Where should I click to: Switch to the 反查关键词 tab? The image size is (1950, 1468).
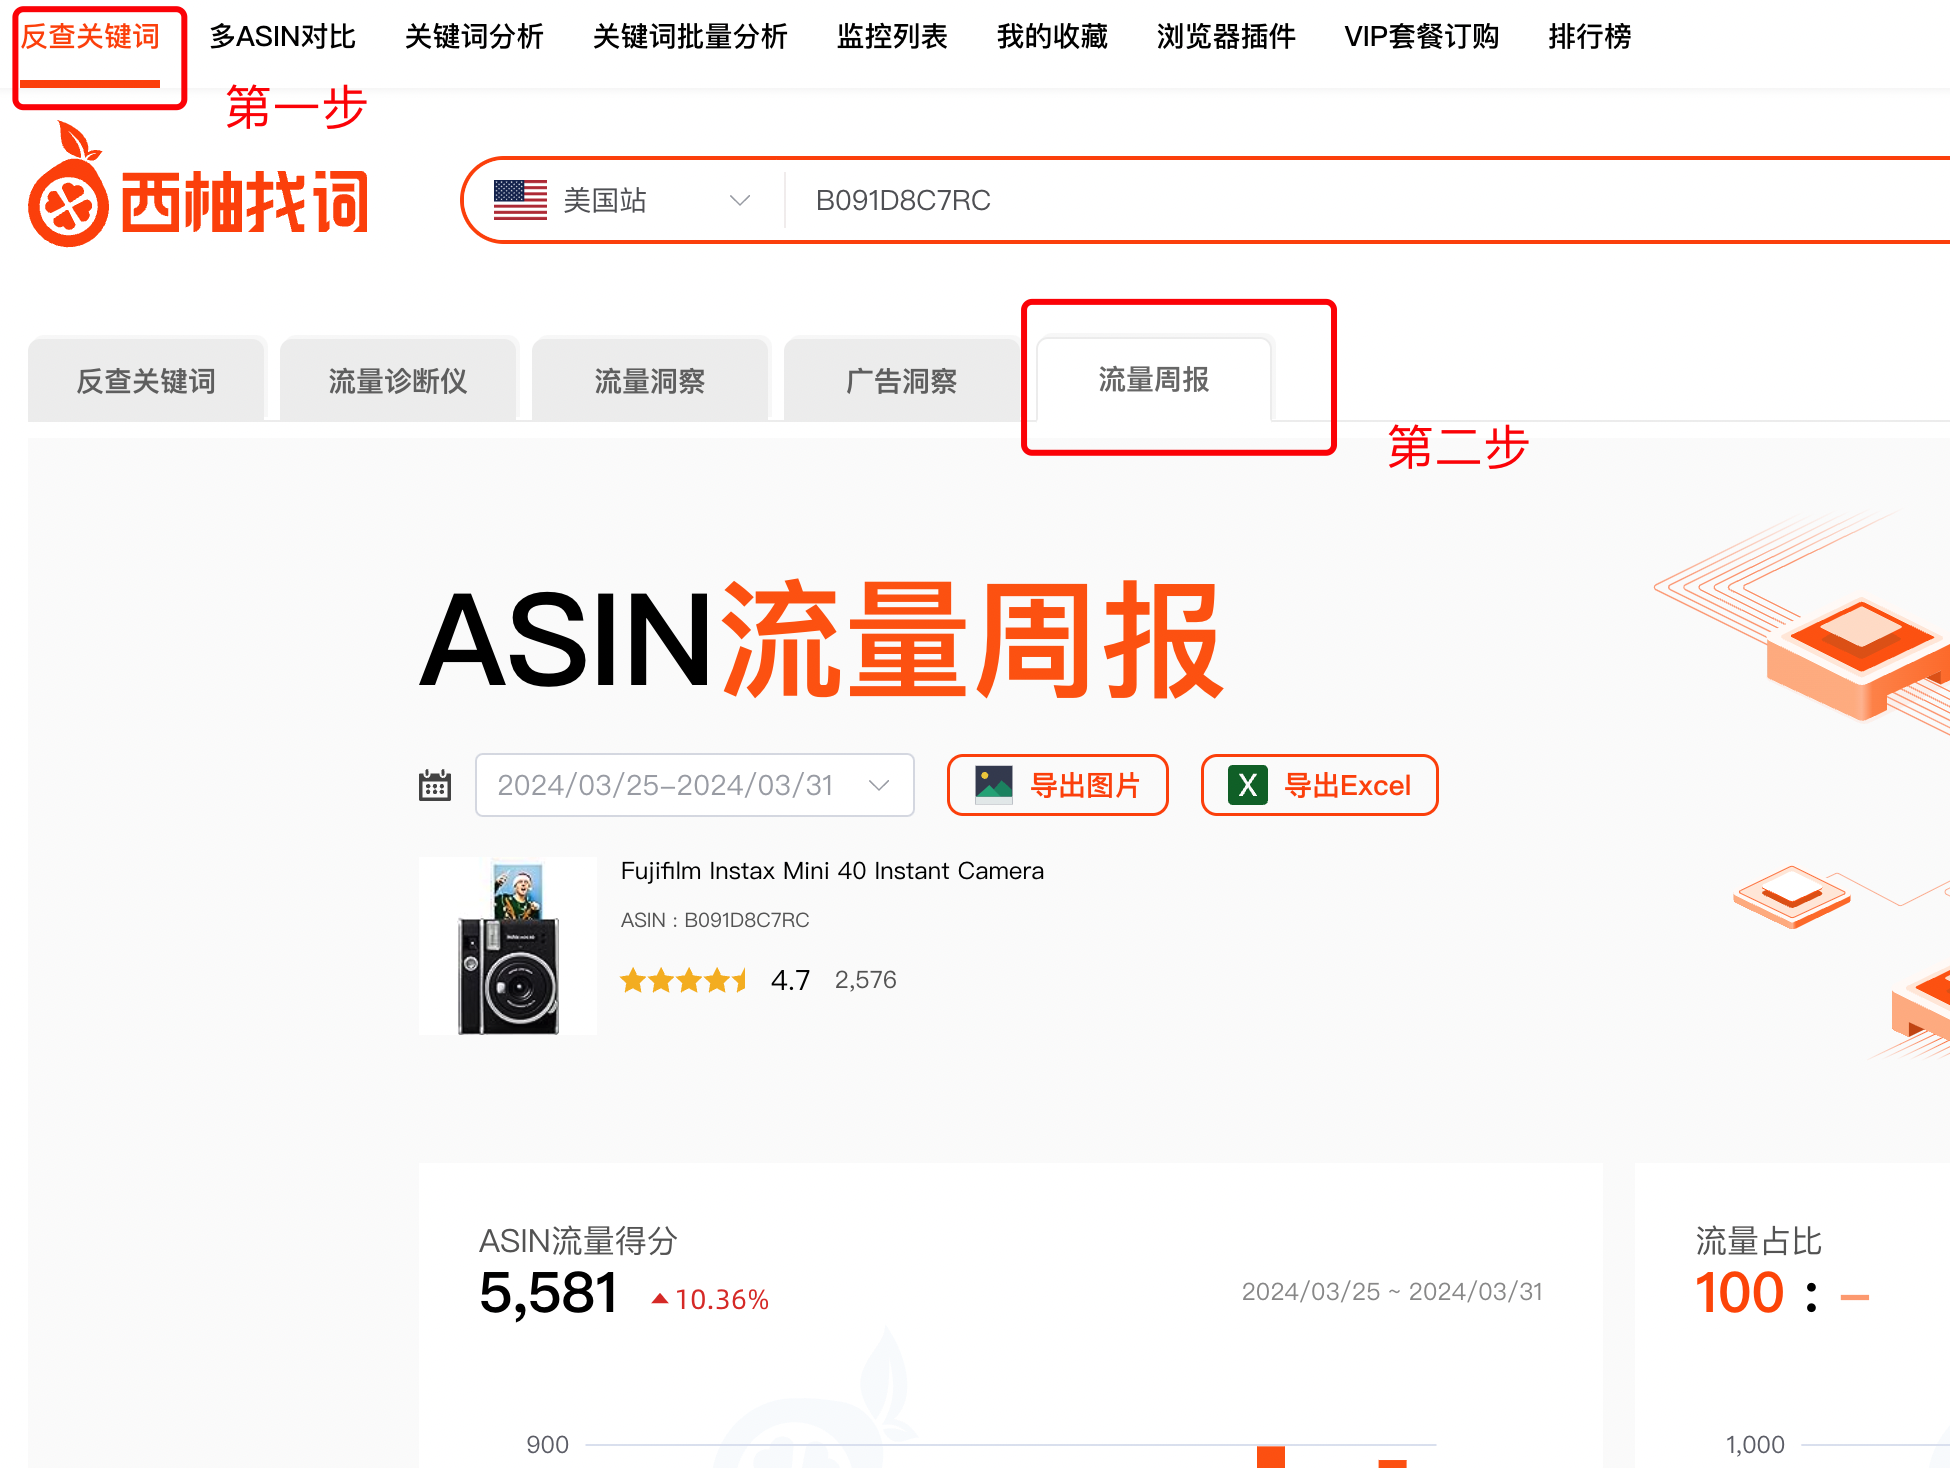coord(146,381)
